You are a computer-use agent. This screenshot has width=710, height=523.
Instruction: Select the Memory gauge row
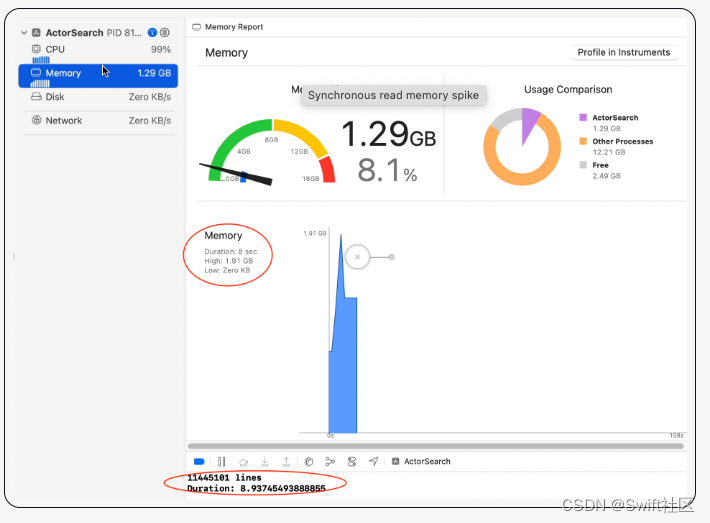[98, 76]
